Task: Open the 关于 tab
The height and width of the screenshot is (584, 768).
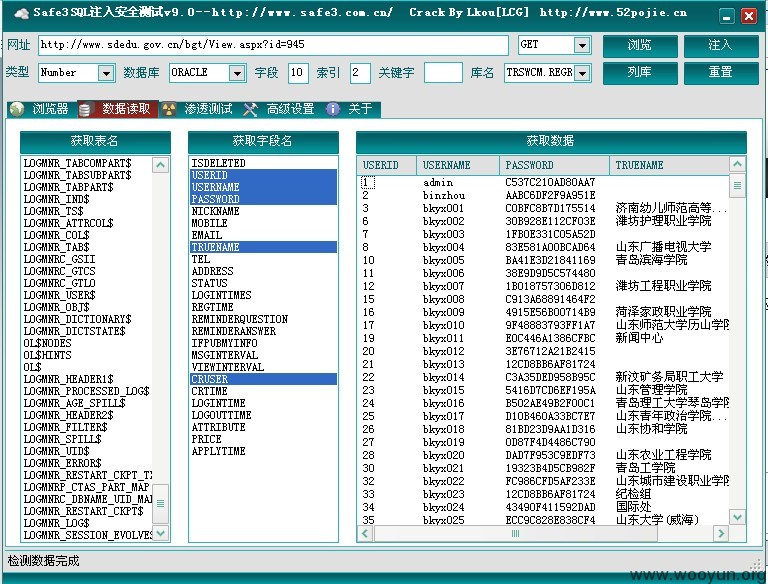Action: [x=352, y=109]
